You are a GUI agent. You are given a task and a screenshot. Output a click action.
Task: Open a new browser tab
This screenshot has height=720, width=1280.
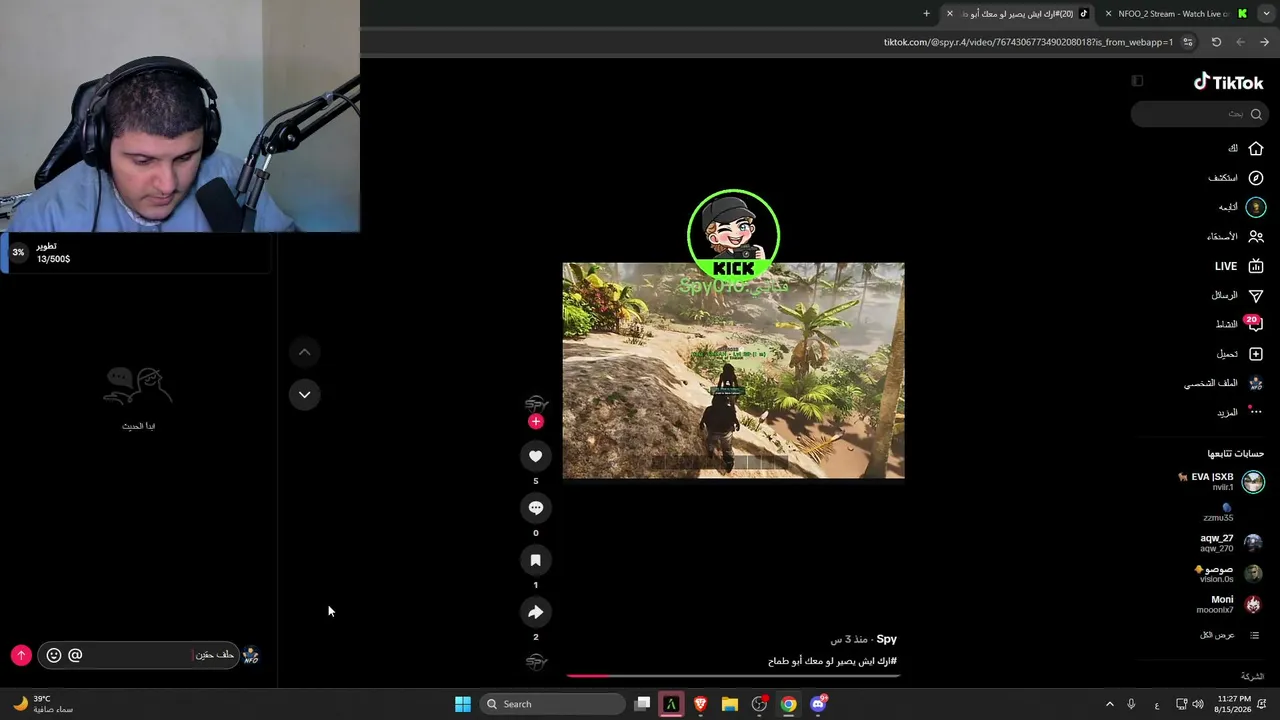(x=926, y=14)
